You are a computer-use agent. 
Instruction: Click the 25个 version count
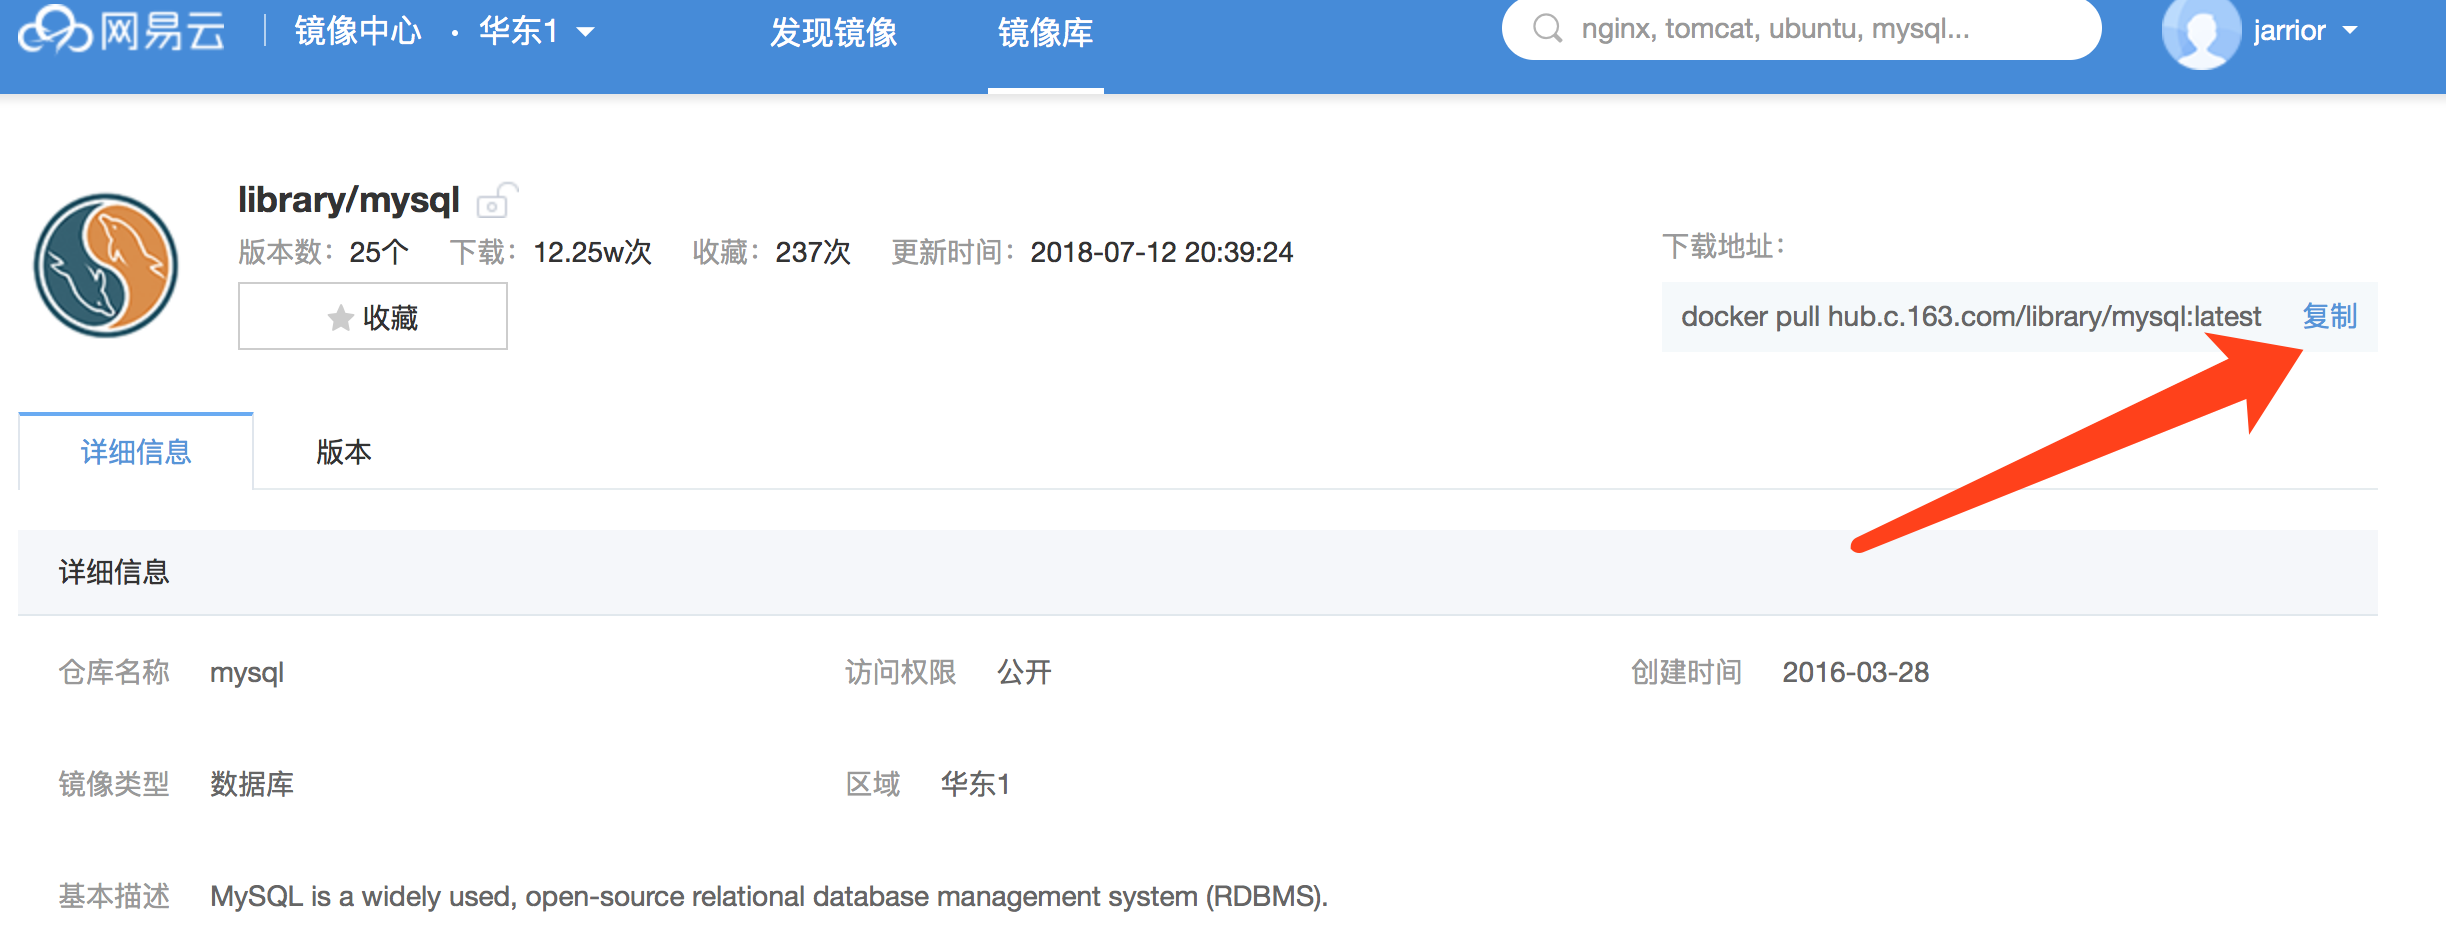point(379,252)
